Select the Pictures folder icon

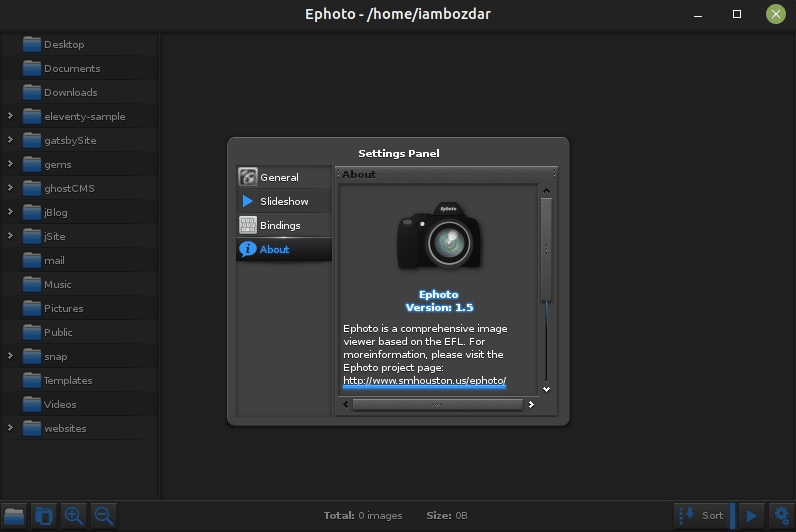click(x=31, y=308)
